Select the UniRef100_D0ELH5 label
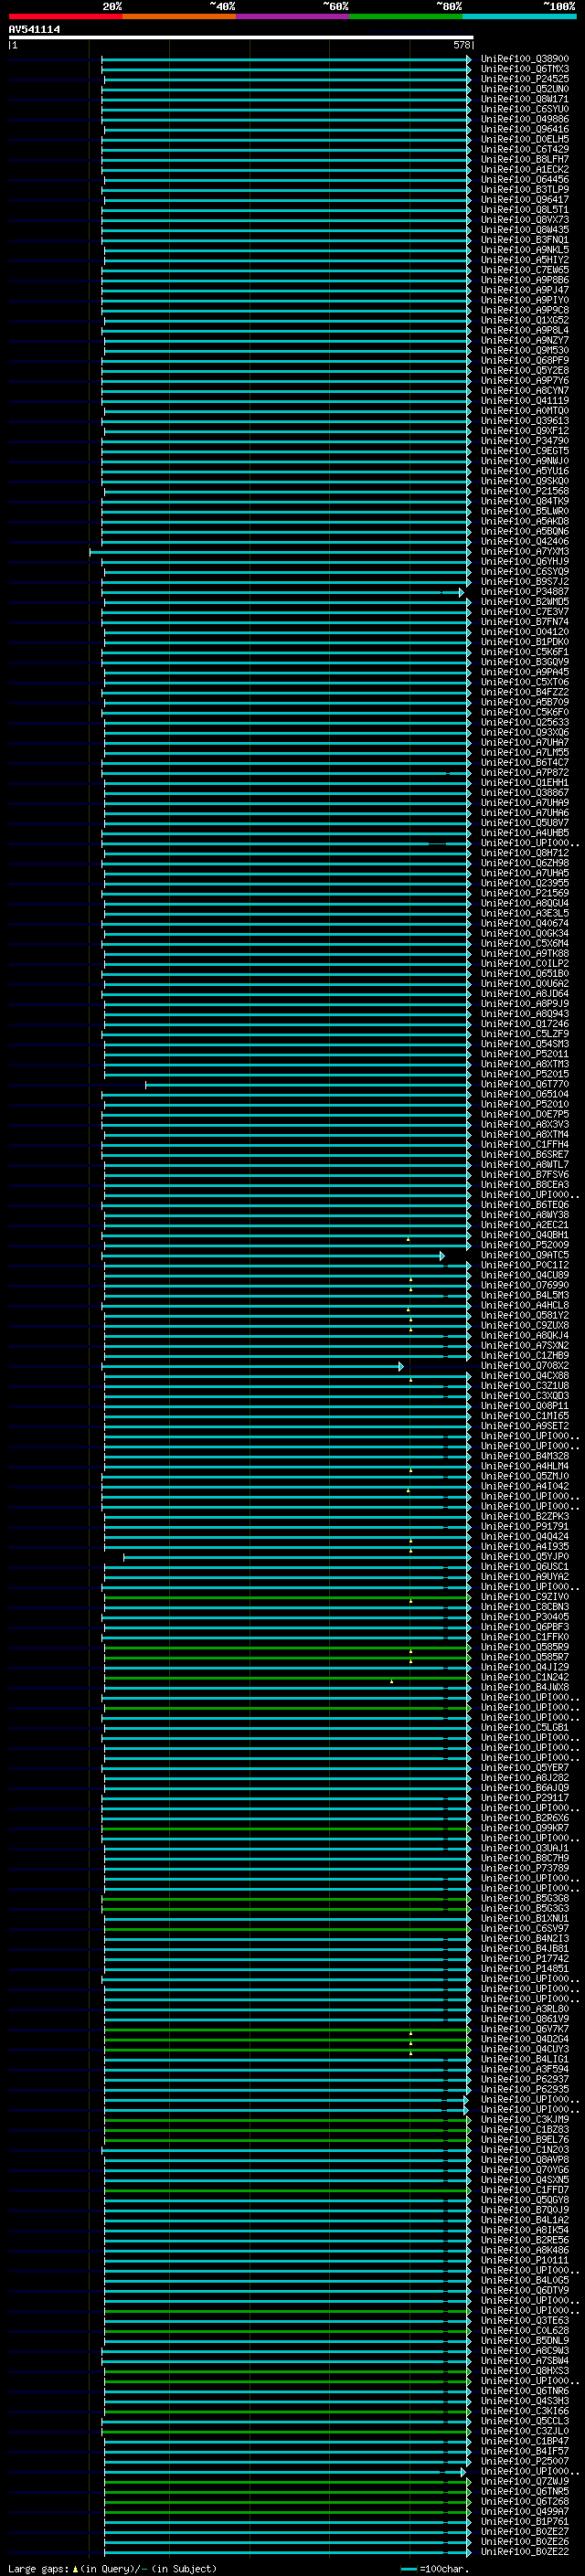The width and height of the screenshot is (585, 2576). pos(525,139)
